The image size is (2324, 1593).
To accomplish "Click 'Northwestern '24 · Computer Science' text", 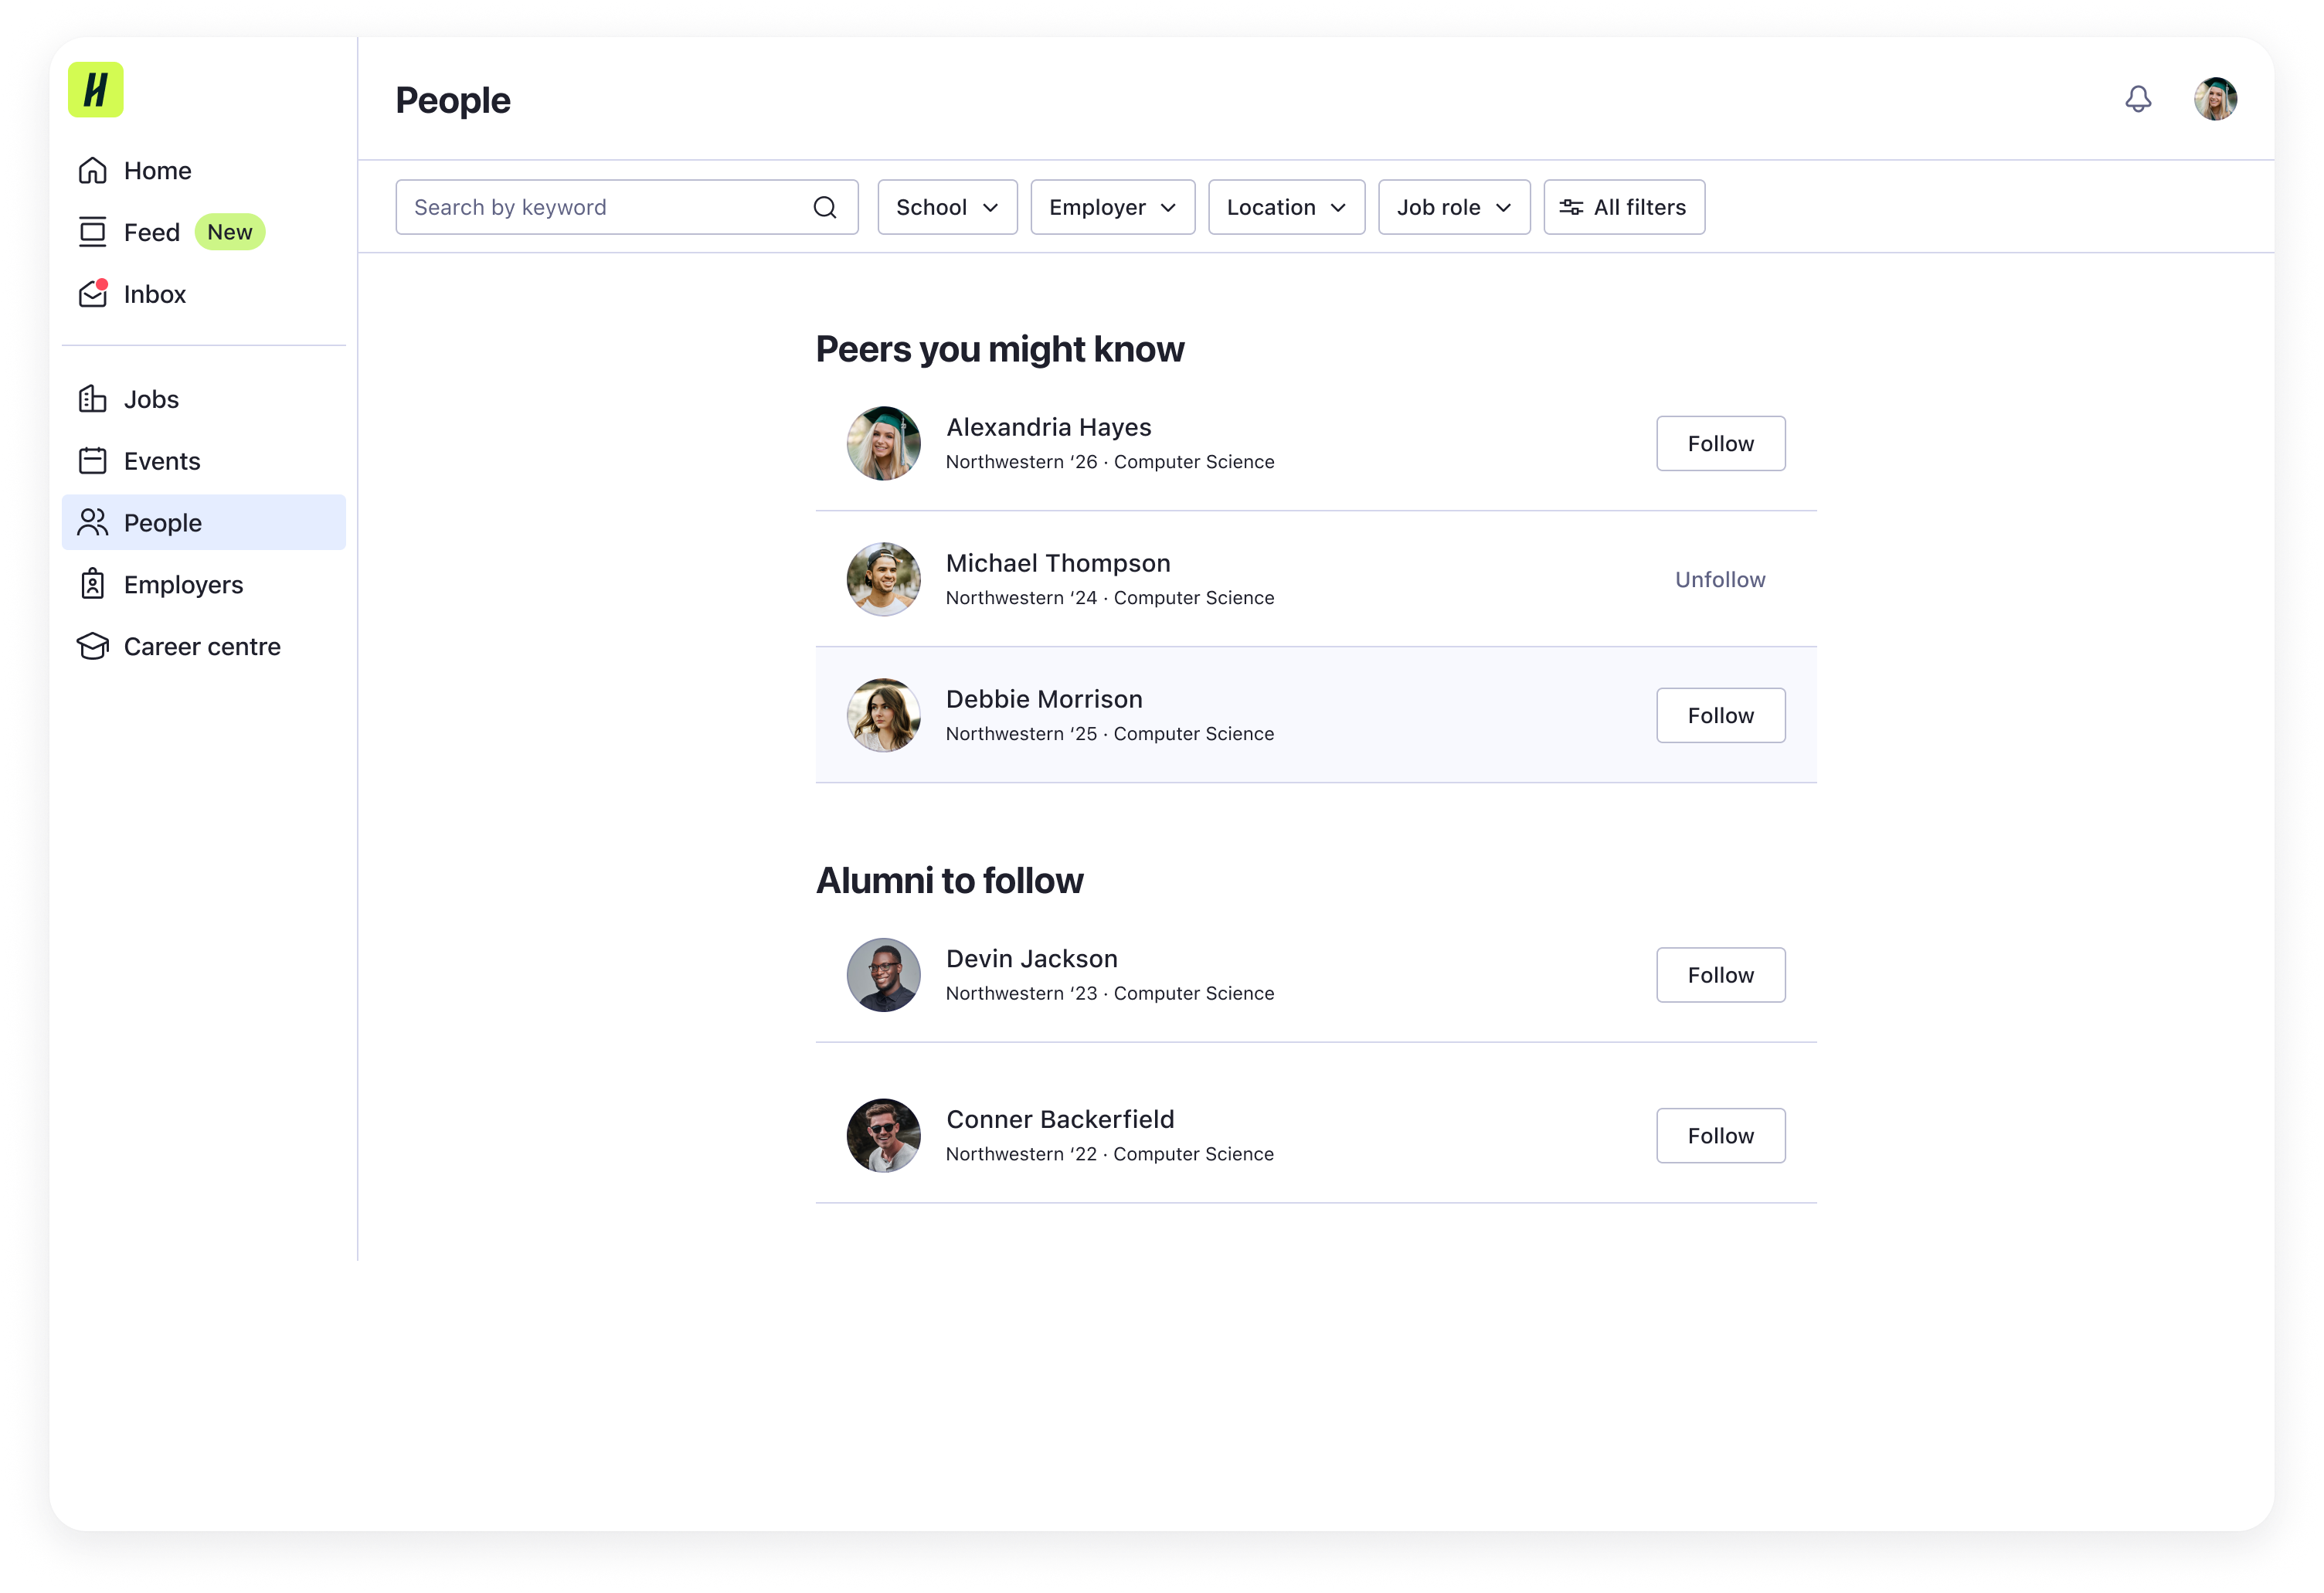I will coord(1110,598).
